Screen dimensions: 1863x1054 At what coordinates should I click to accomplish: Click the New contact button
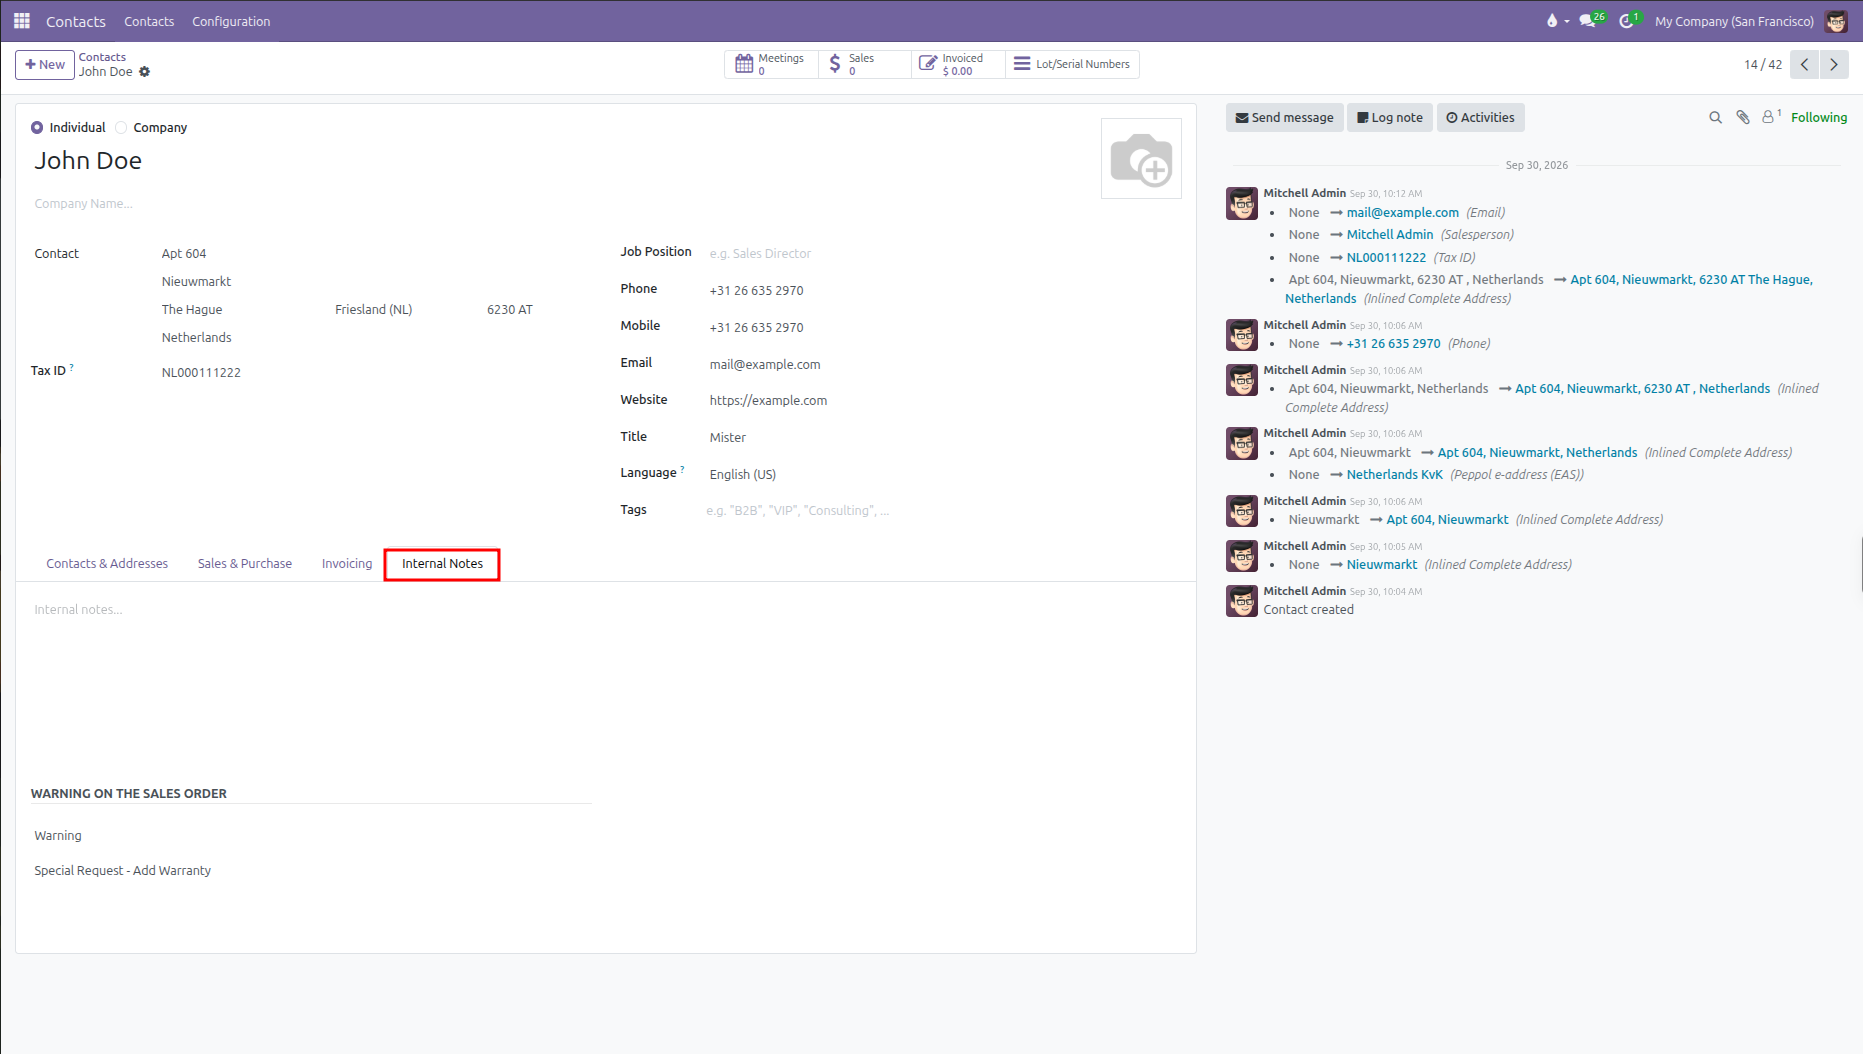click(45, 65)
